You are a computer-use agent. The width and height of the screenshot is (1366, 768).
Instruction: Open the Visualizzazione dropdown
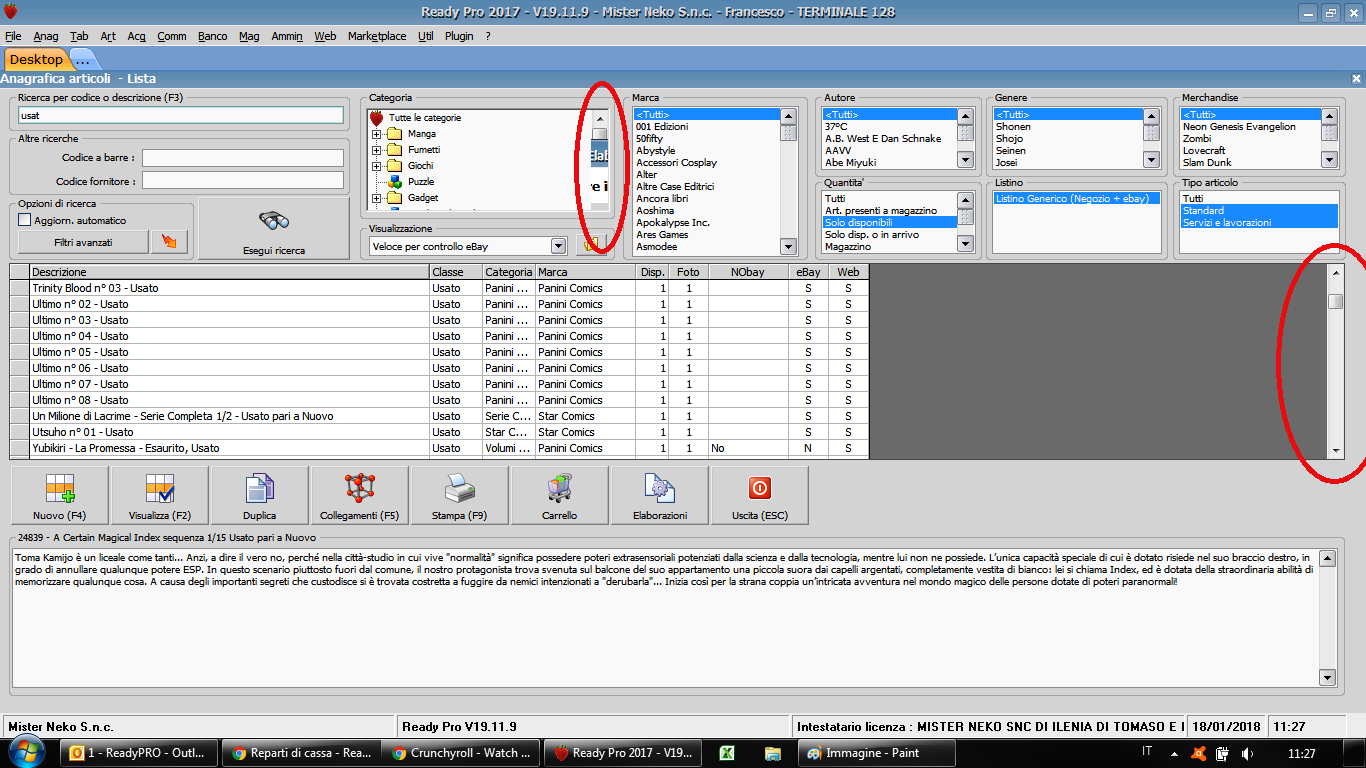click(x=558, y=246)
